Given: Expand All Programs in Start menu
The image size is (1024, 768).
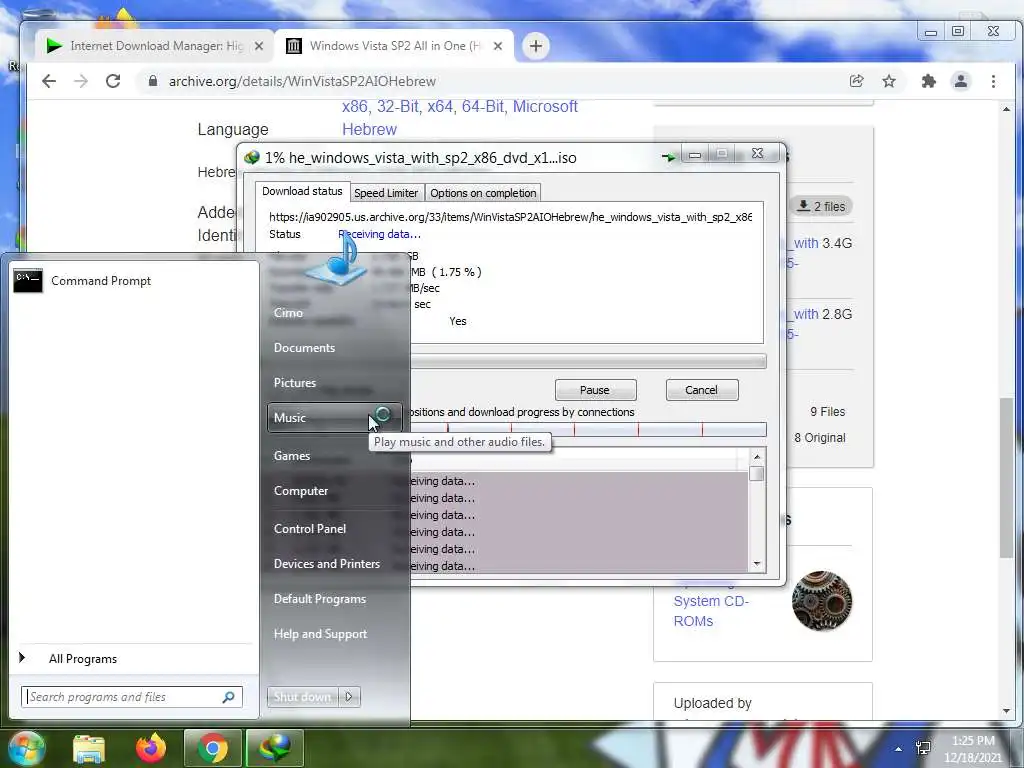Looking at the screenshot, I should [x=83, y=659].
